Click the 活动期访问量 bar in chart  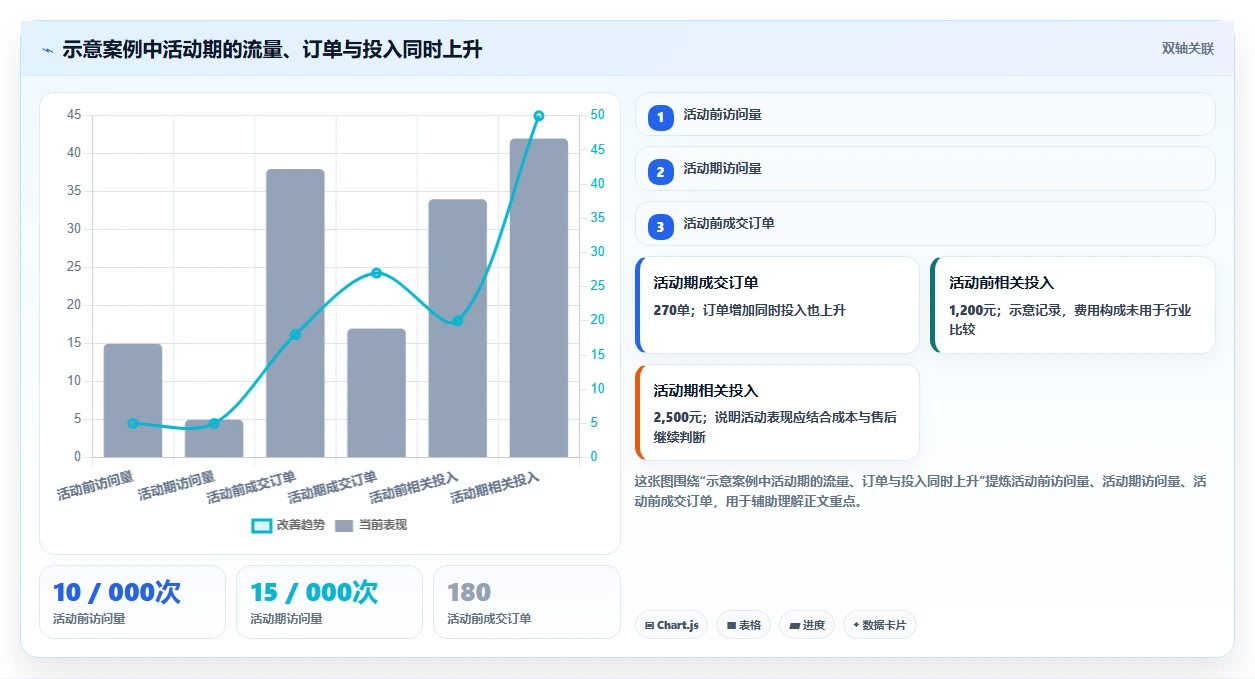[214, 438]
